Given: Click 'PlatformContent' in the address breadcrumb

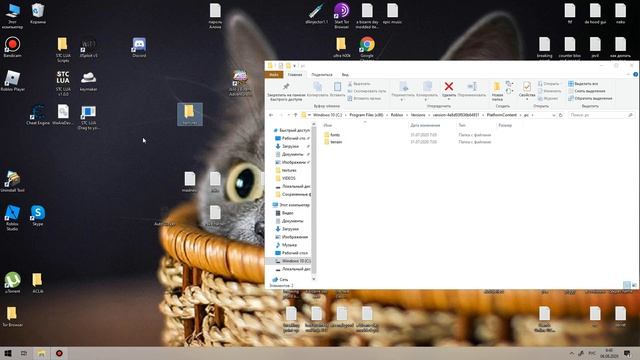Looking at the screenshot, I should pos(502,115).
